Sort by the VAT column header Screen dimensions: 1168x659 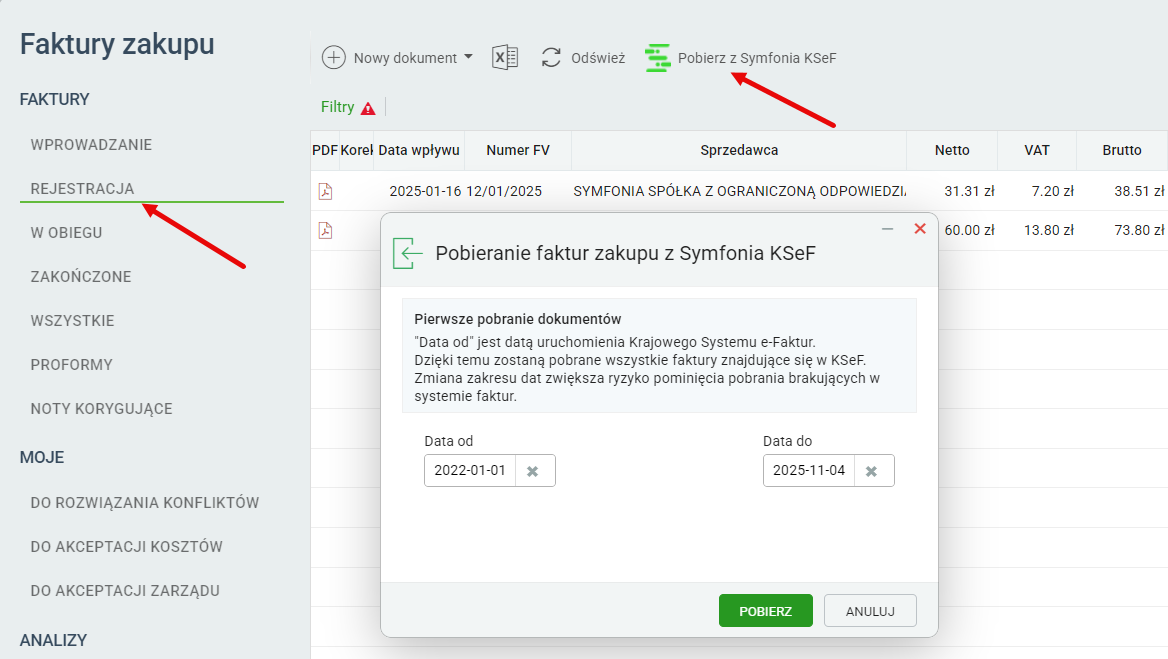1037,150
